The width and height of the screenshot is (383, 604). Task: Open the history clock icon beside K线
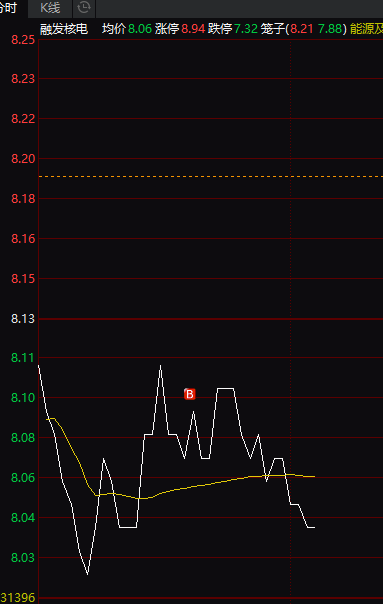click(84, 7)
